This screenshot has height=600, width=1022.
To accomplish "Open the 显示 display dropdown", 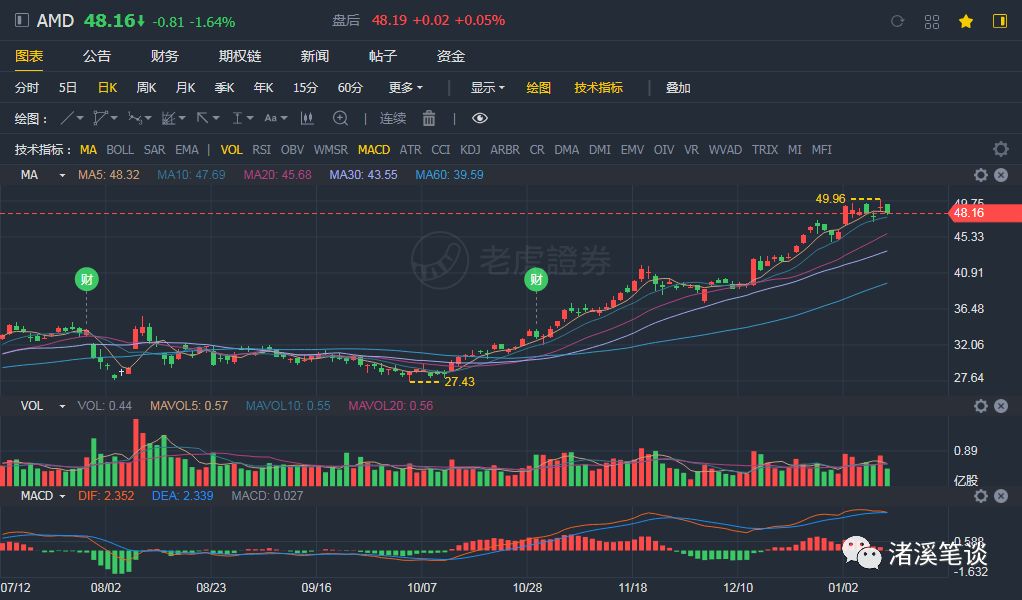I will tap(488, 87).
